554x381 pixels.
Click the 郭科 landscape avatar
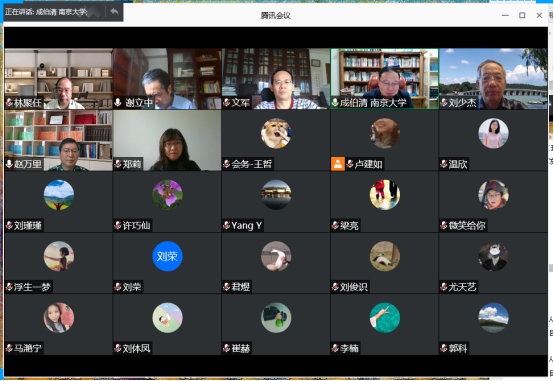[x=493, y=317]
